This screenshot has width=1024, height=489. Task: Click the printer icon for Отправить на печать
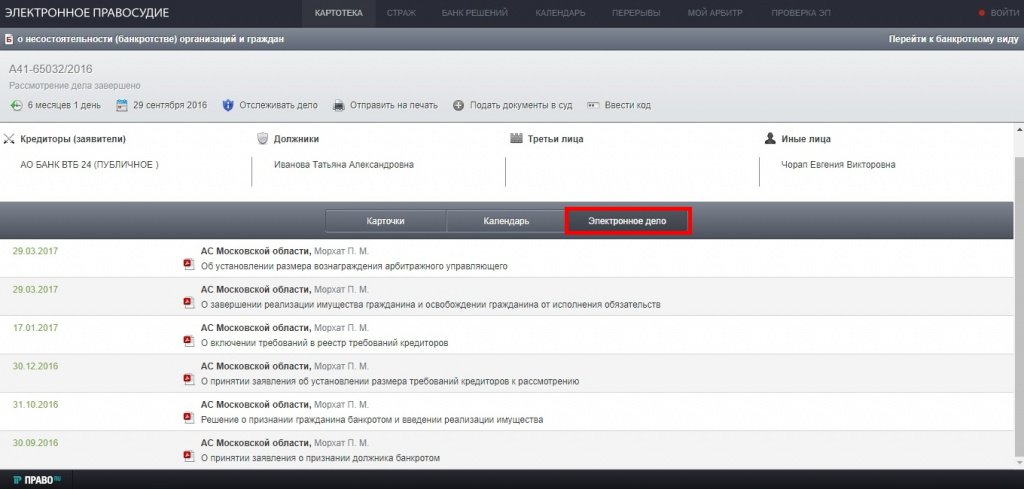pos(339,105)
